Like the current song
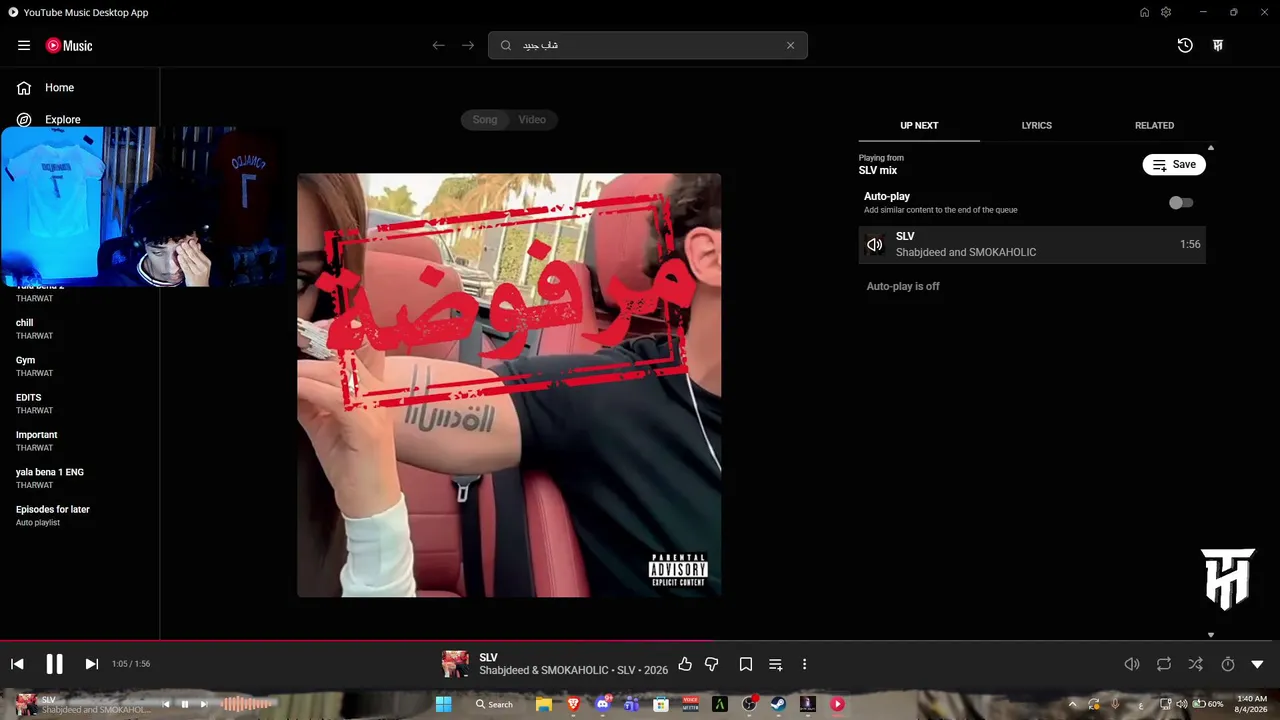Image resolution: width=1280 pixels, height=720 pixels. pyautogui.click(x=685, y=664)
